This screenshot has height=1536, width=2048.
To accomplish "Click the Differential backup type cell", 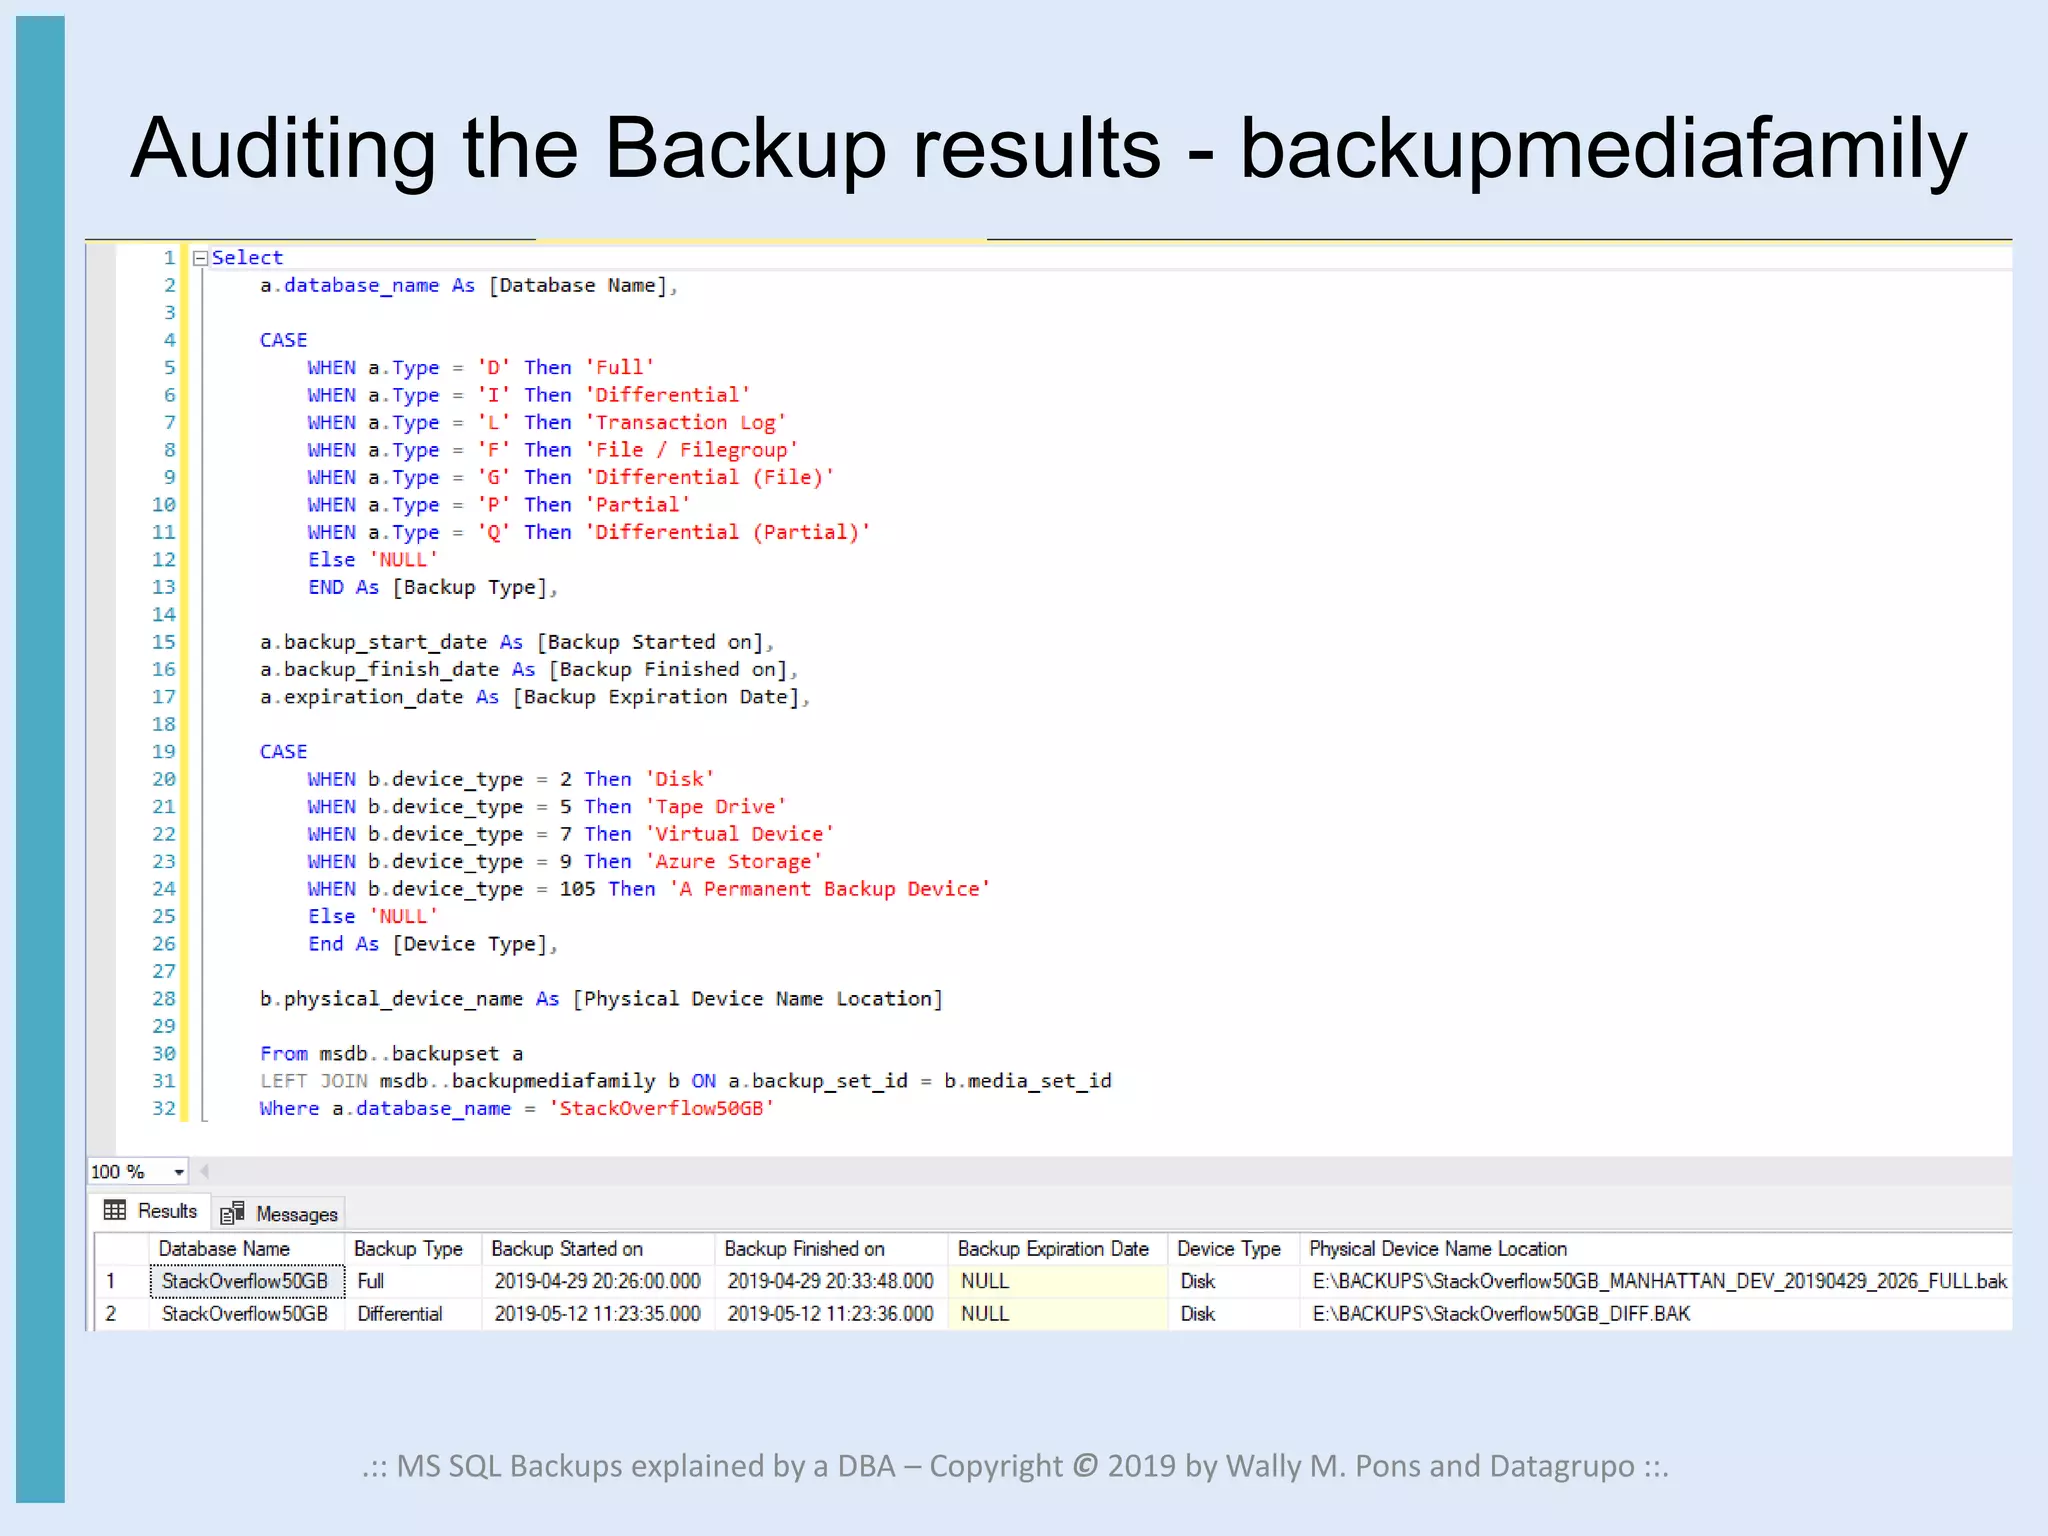I will coord(414,1314).
